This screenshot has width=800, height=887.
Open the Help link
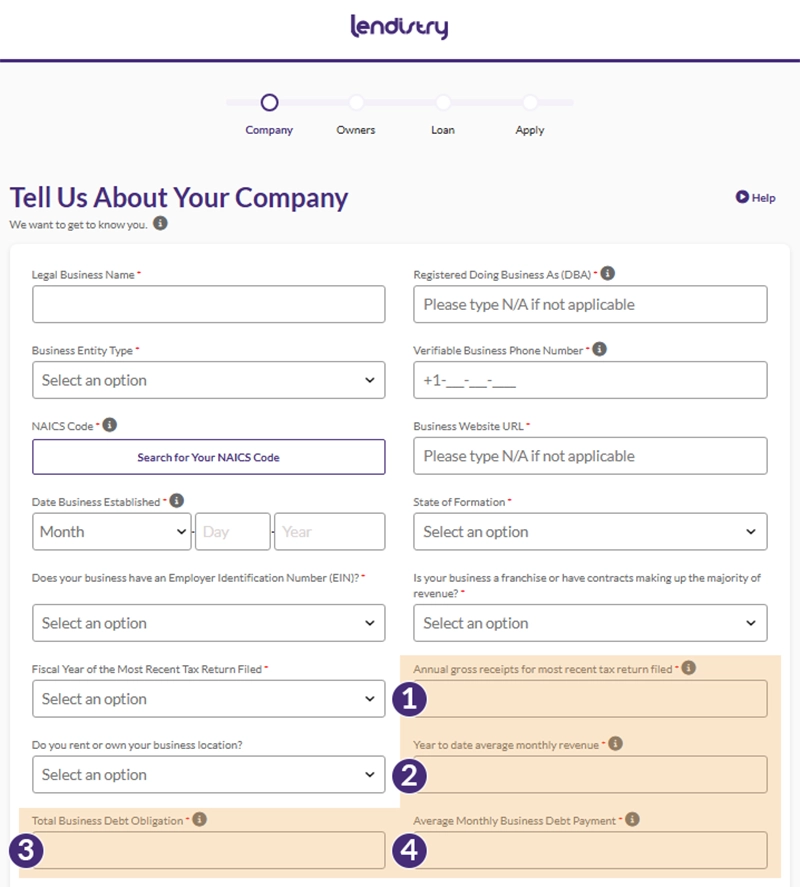click(756, 197)
